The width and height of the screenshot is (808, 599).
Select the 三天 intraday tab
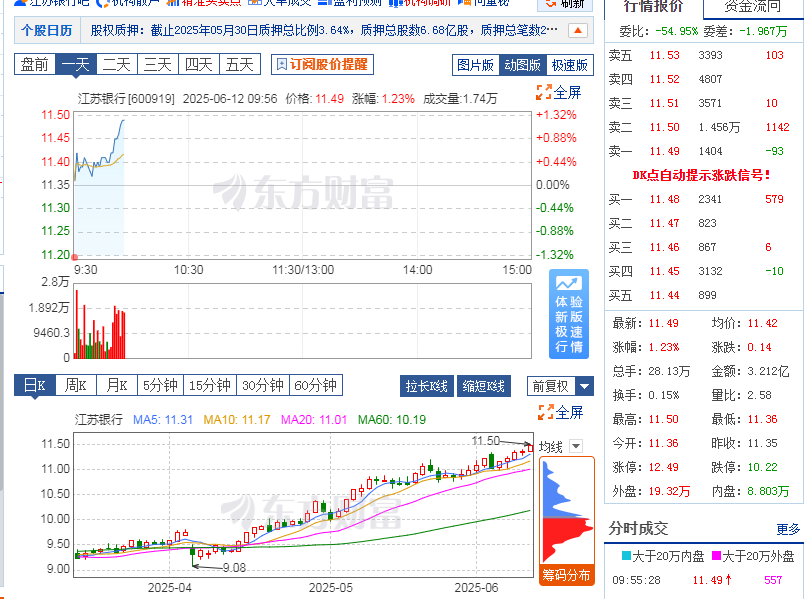pyautogui.click(x=158, y=64)
